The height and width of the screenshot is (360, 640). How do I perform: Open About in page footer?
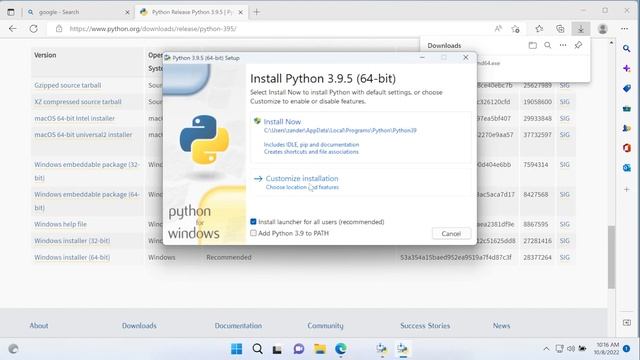(39, 326)
